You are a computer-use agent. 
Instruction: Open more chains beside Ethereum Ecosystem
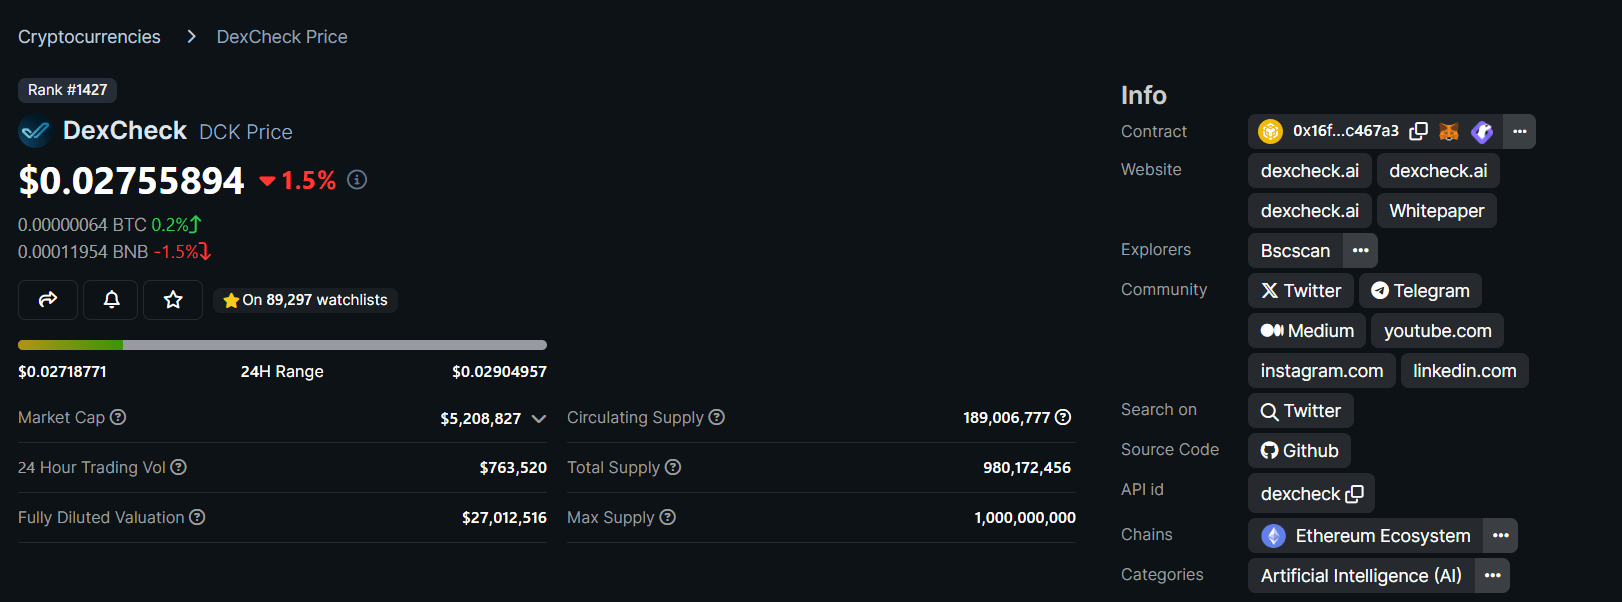pyautogui.click(x=1500, y=536)
